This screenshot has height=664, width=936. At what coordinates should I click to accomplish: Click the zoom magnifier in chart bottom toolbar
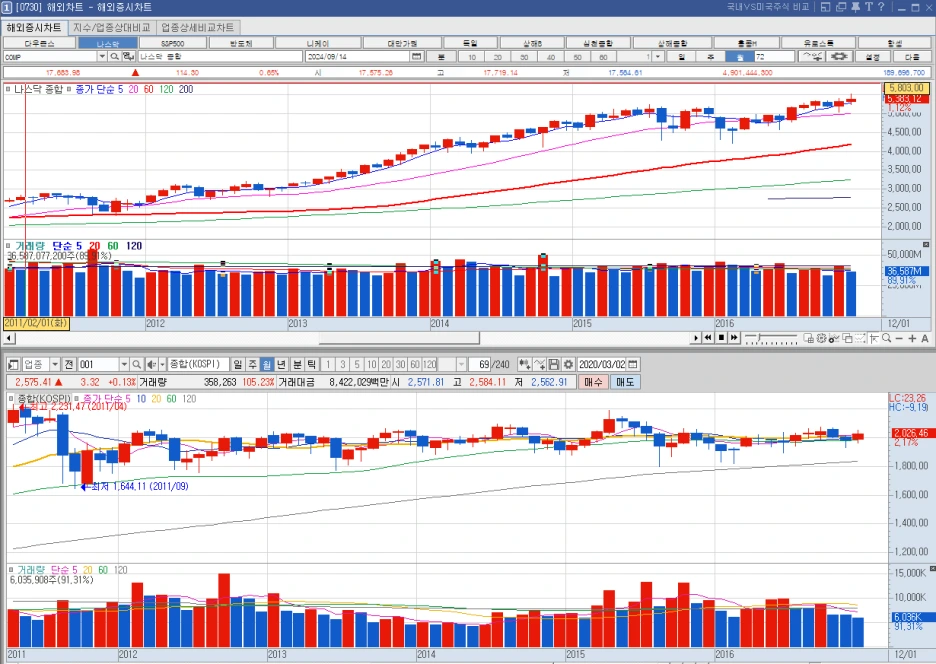(x=886, y=339)
